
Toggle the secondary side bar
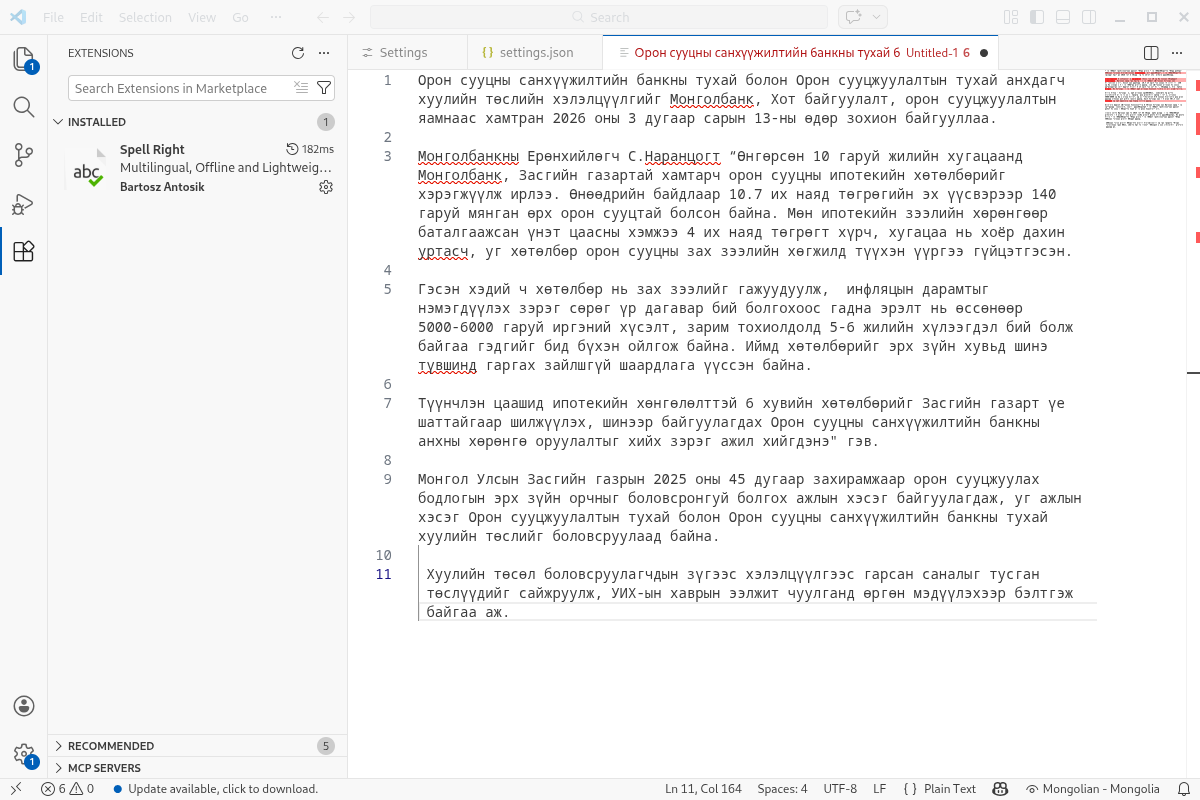1086,16
